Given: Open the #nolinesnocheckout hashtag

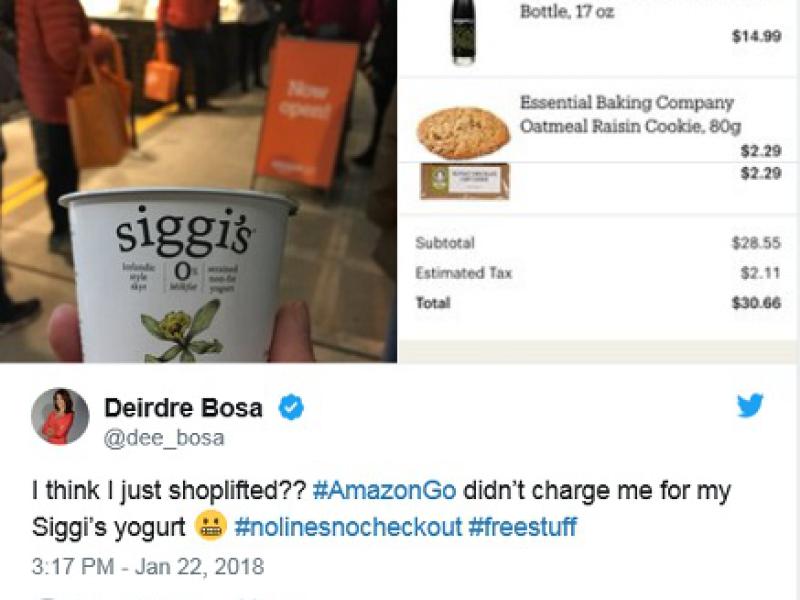Looking at the screenshot, I should click(348, 527).
